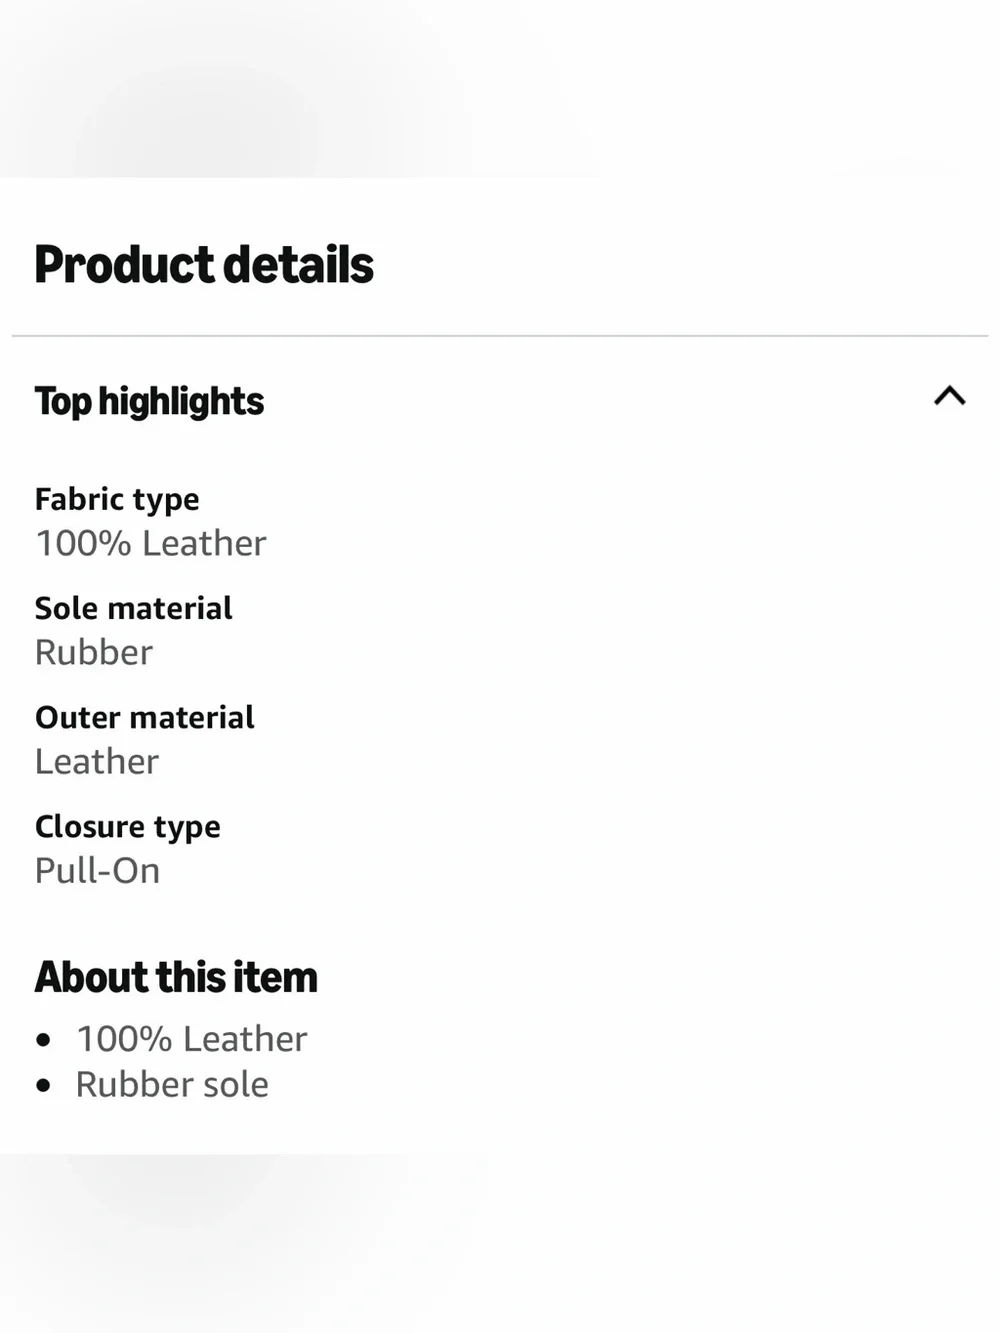Click the Top highlights heading
The width and height of the screenshot is (1000, 1333).
pyautogui.click(x=149, y=402)
